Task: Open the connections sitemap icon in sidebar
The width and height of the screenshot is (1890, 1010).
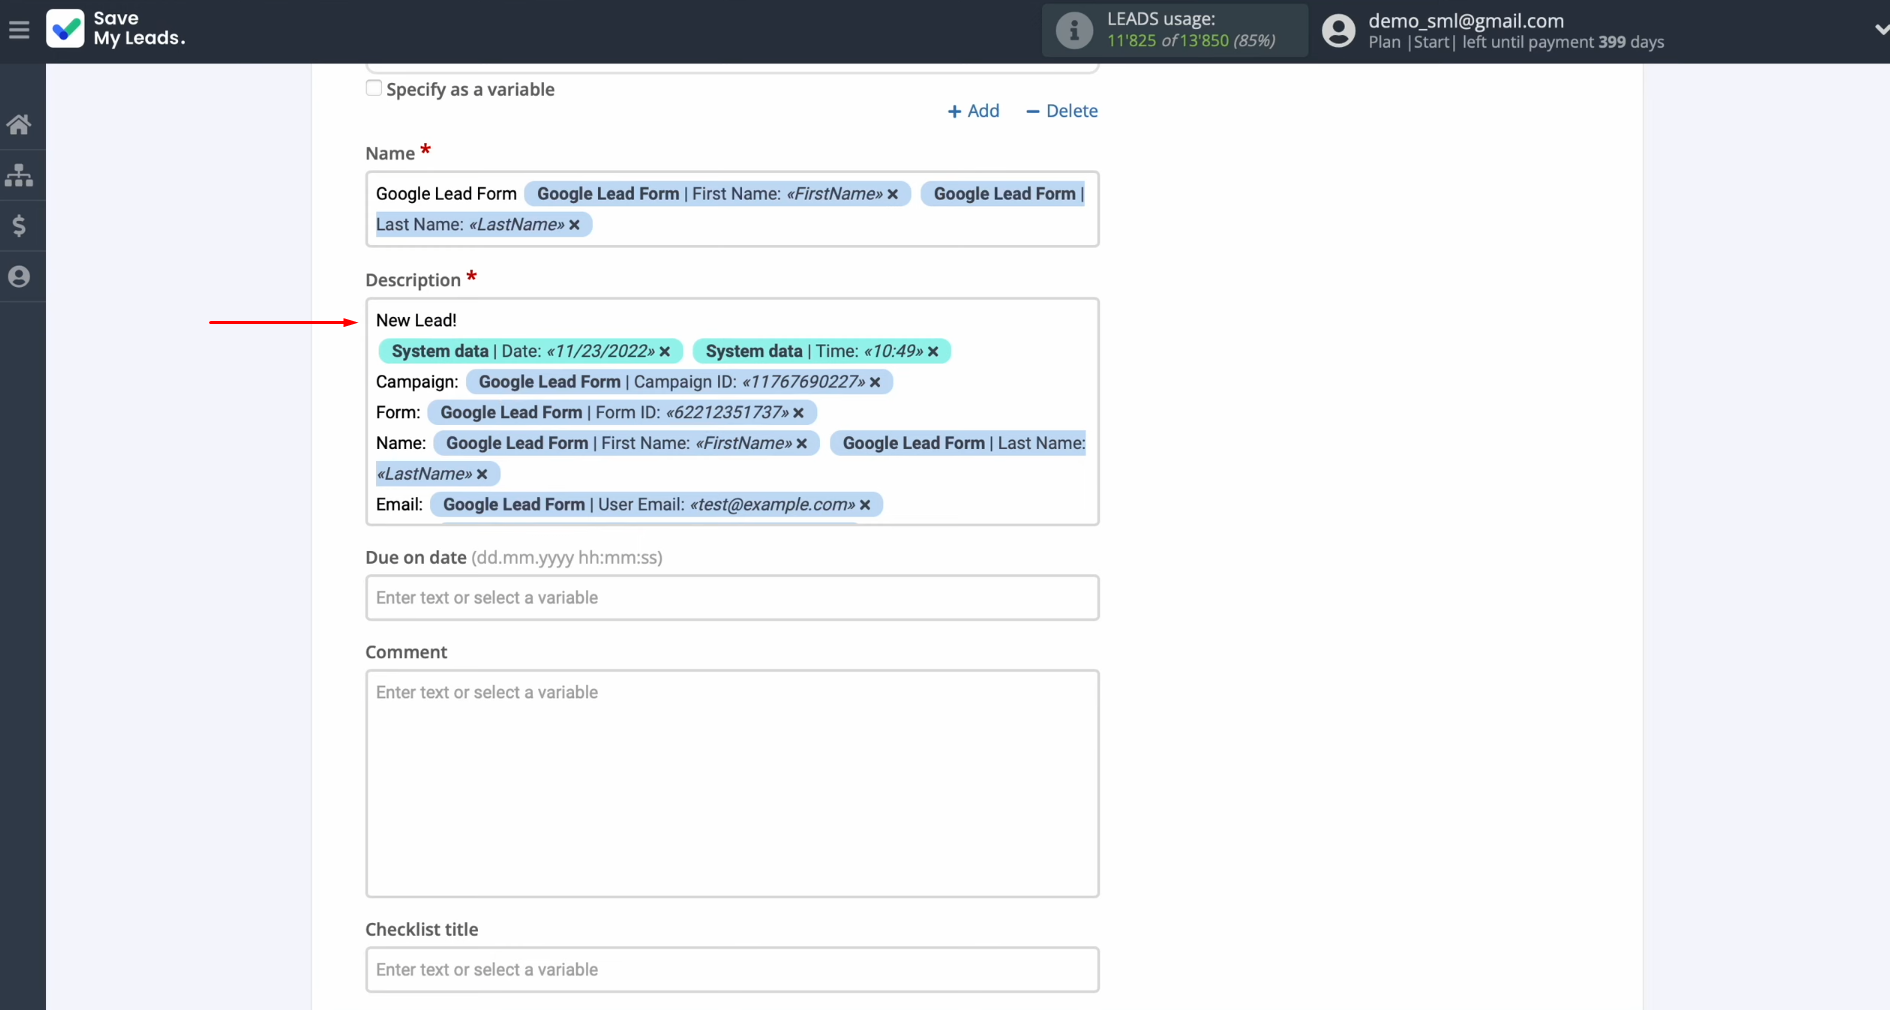Action: 19,176
